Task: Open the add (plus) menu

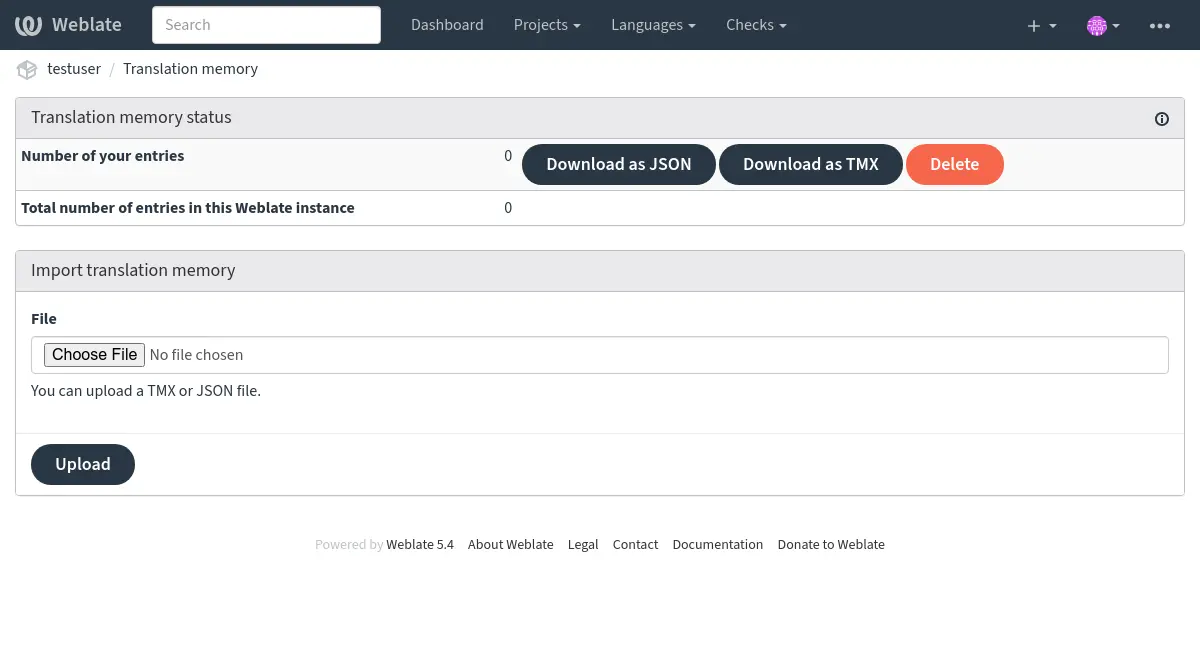Action: point(1041,25)
